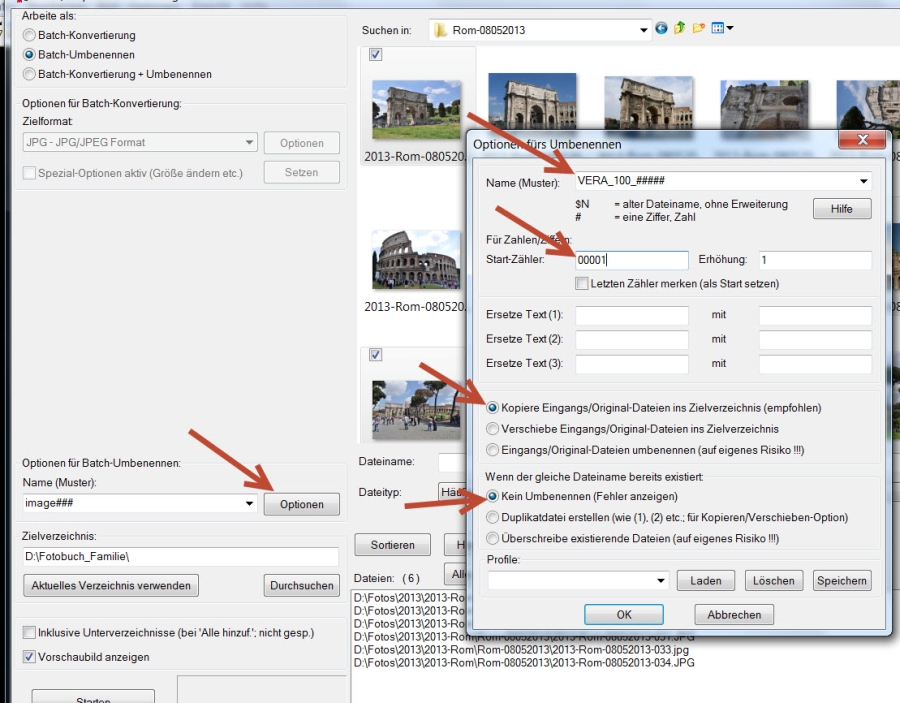Enable Letzten Zähler merken checkbox
Screen dimensions: 900x703
click(582, 283)
